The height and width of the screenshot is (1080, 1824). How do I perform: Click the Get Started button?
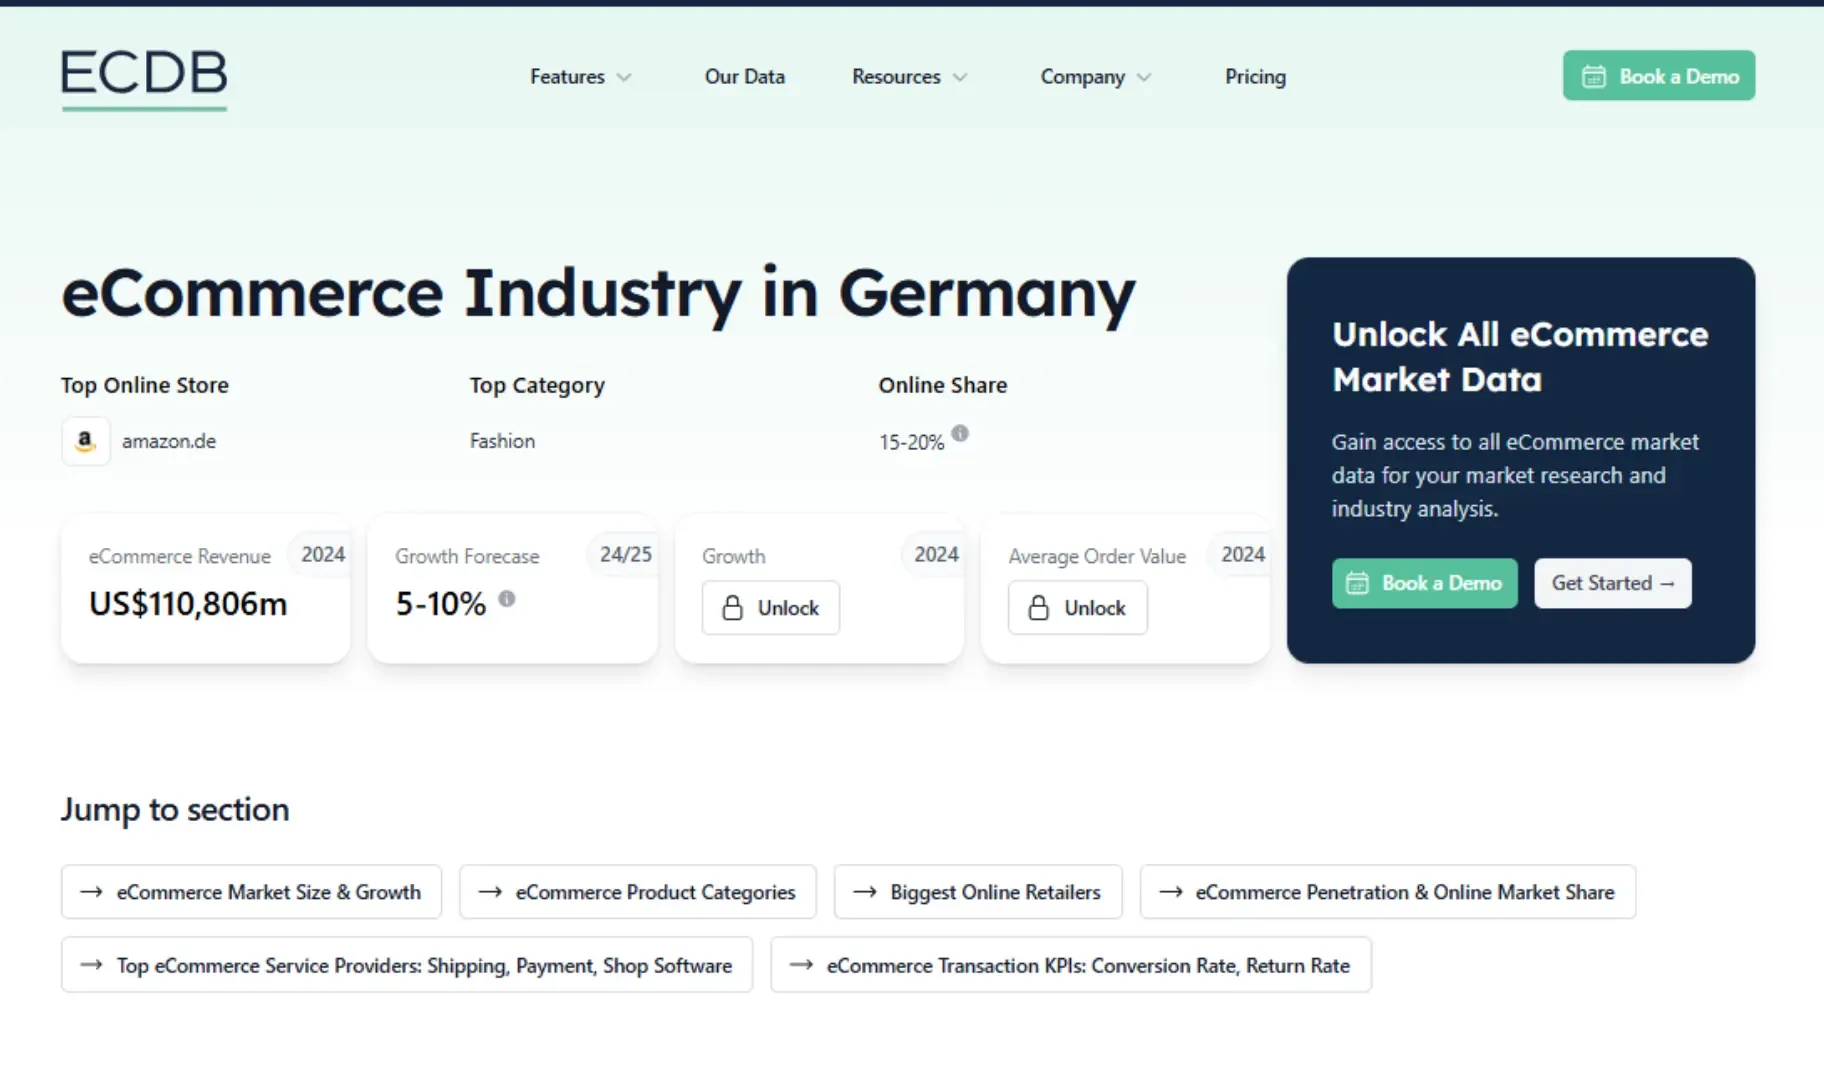pyautogui.click(x=1612, y=583)
